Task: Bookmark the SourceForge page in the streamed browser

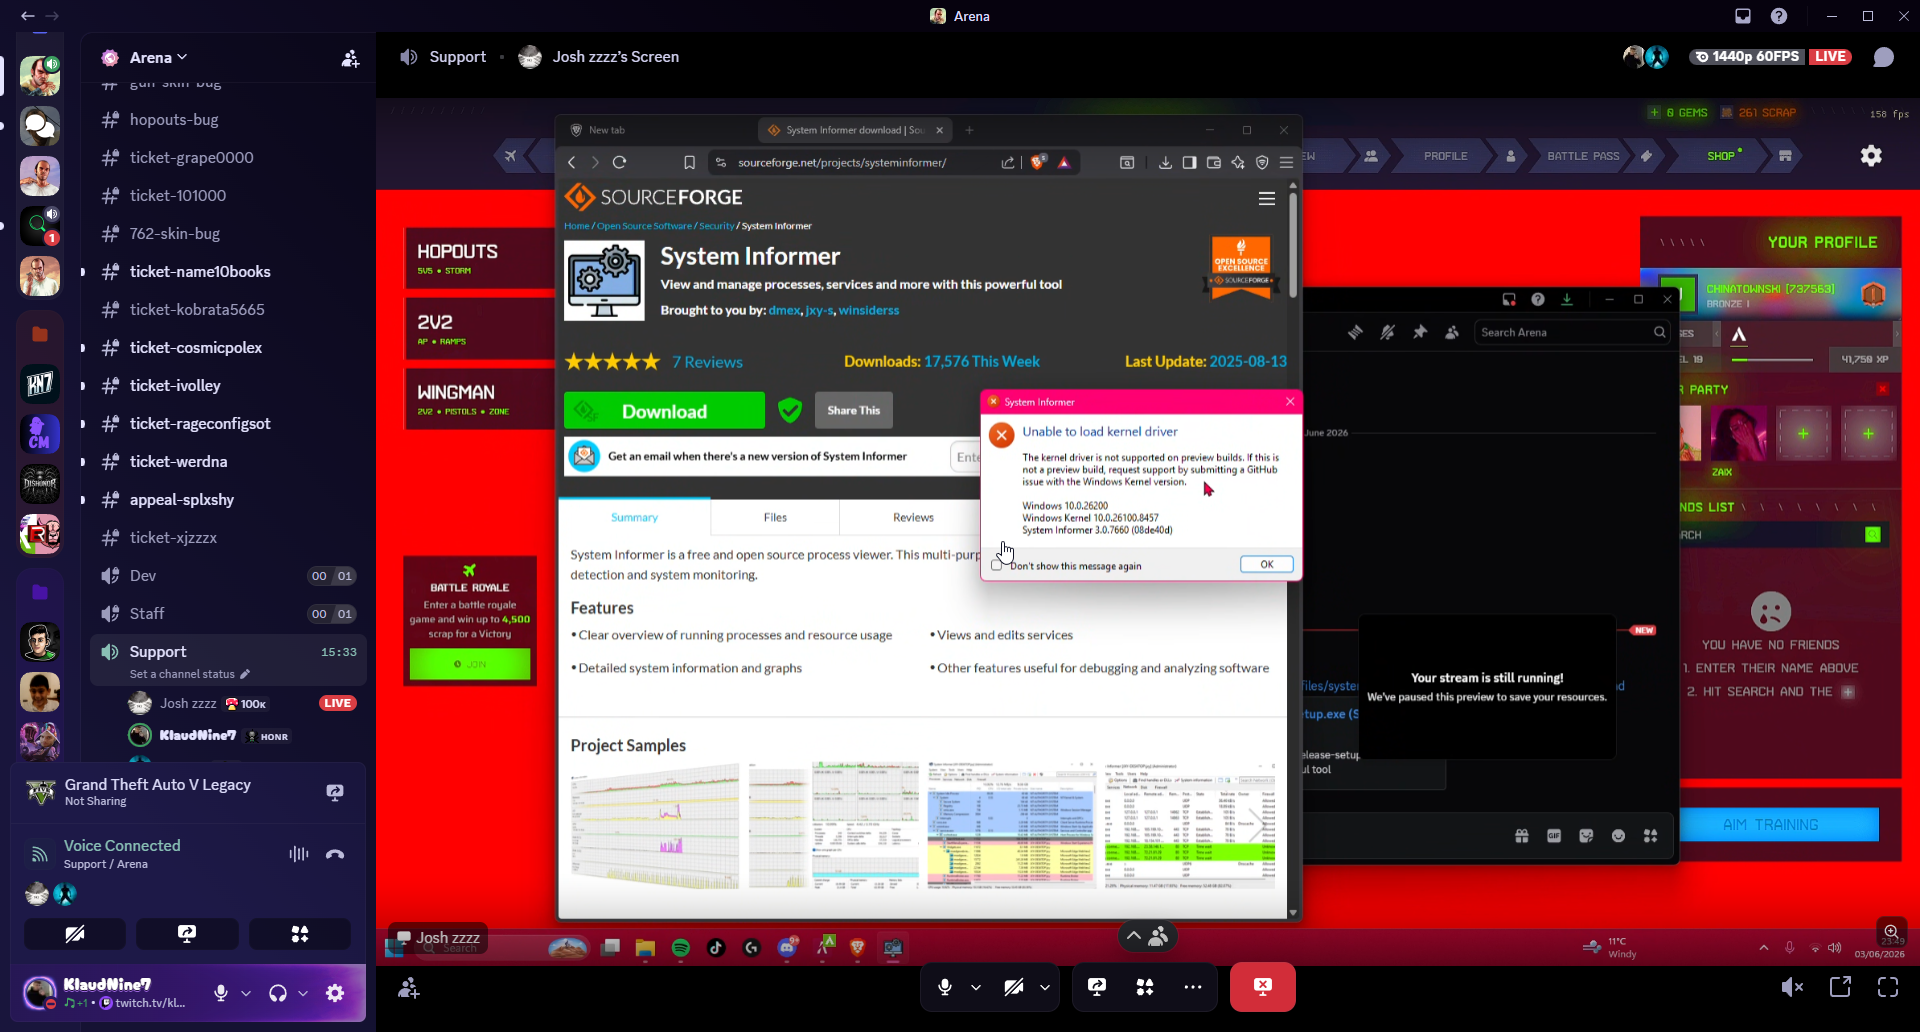Action: pos(689,162)
